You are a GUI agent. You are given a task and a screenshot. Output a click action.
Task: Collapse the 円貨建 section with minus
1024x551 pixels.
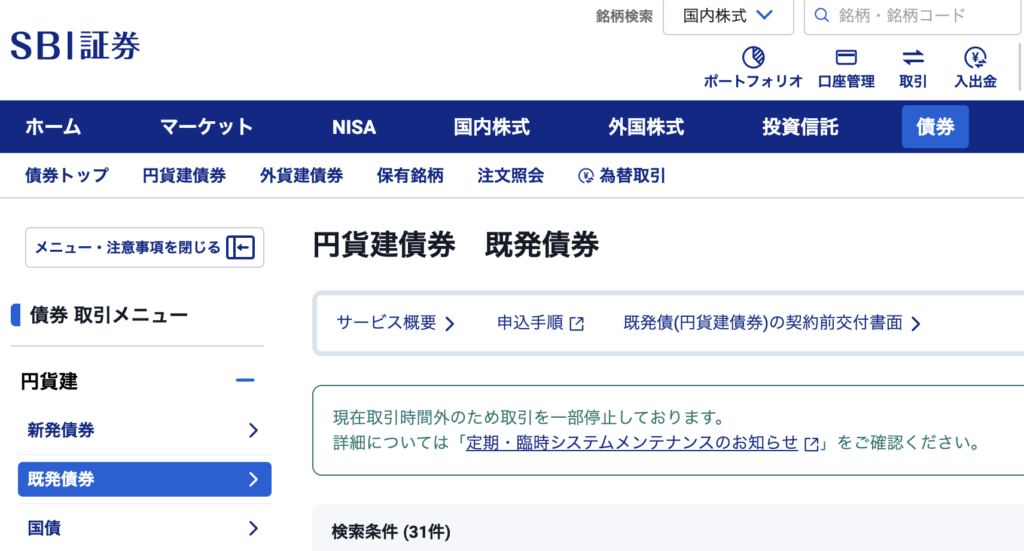(x=245, y=380)
